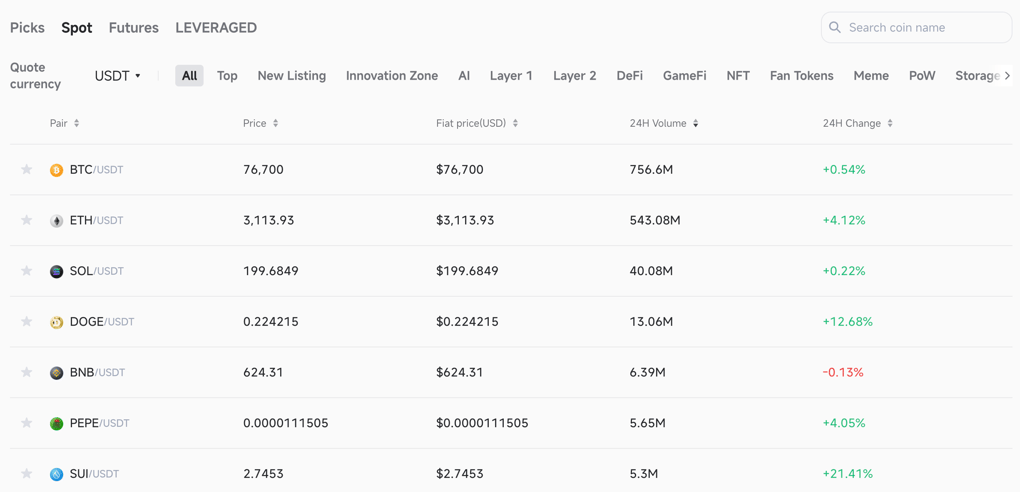The width and height of the screenshot is (1020, 492).
Task: Favorite the SUI/USDT pair star
Action: pos(27,474)
